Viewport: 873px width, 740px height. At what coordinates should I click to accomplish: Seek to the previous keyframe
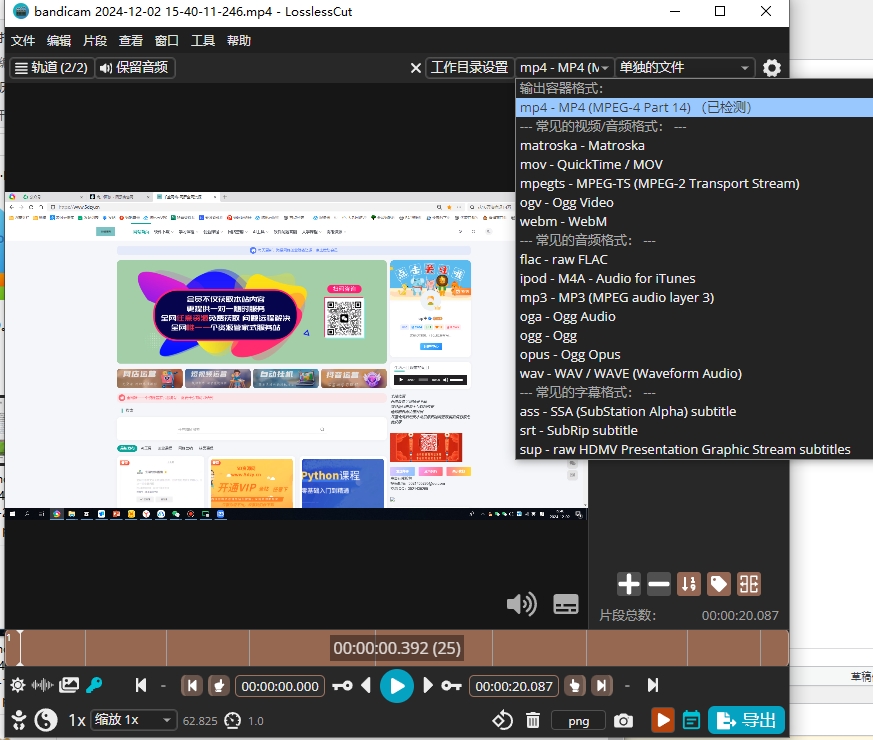coord(342,685)
